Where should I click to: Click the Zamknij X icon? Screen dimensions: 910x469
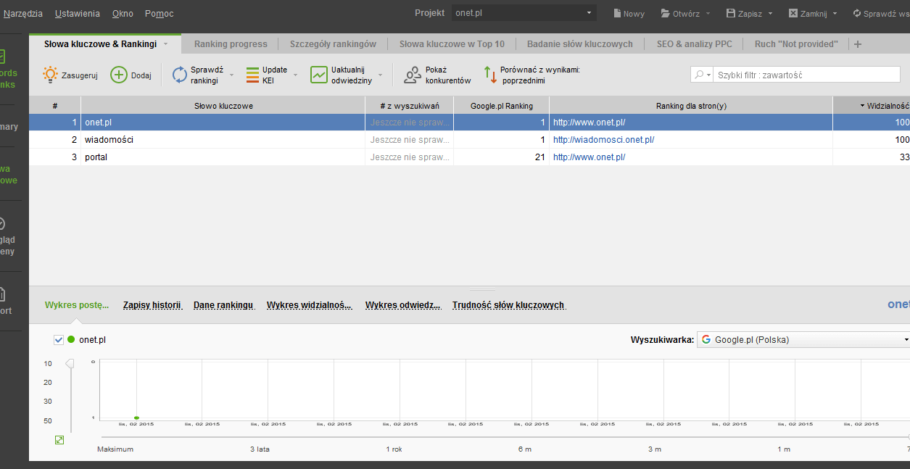793,13
